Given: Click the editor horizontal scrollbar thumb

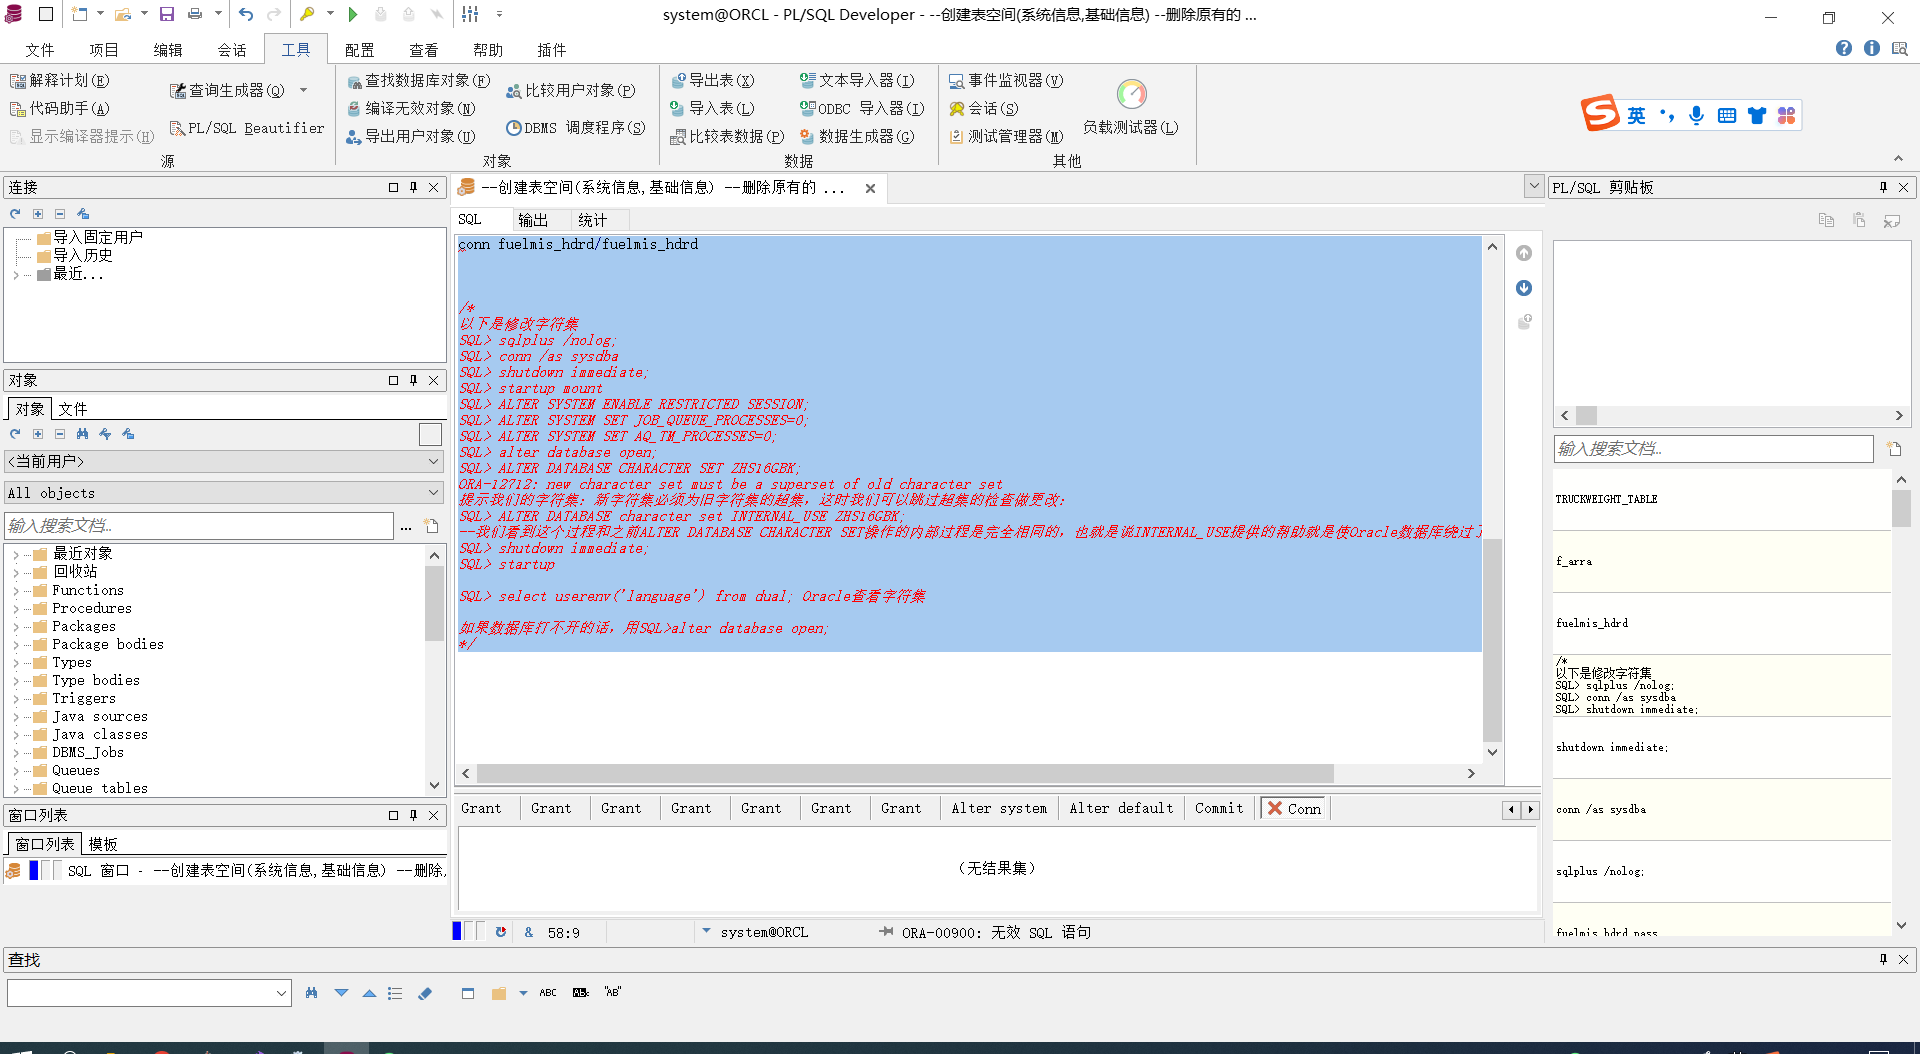Looking at the screenshot, I should click(905, 773).
